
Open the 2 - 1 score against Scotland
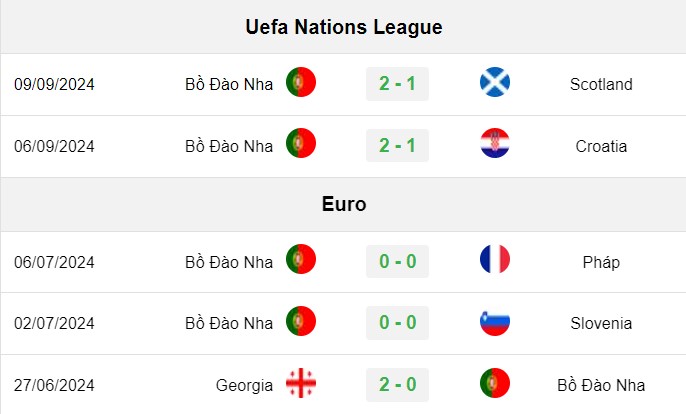click(x=397, y=84)
